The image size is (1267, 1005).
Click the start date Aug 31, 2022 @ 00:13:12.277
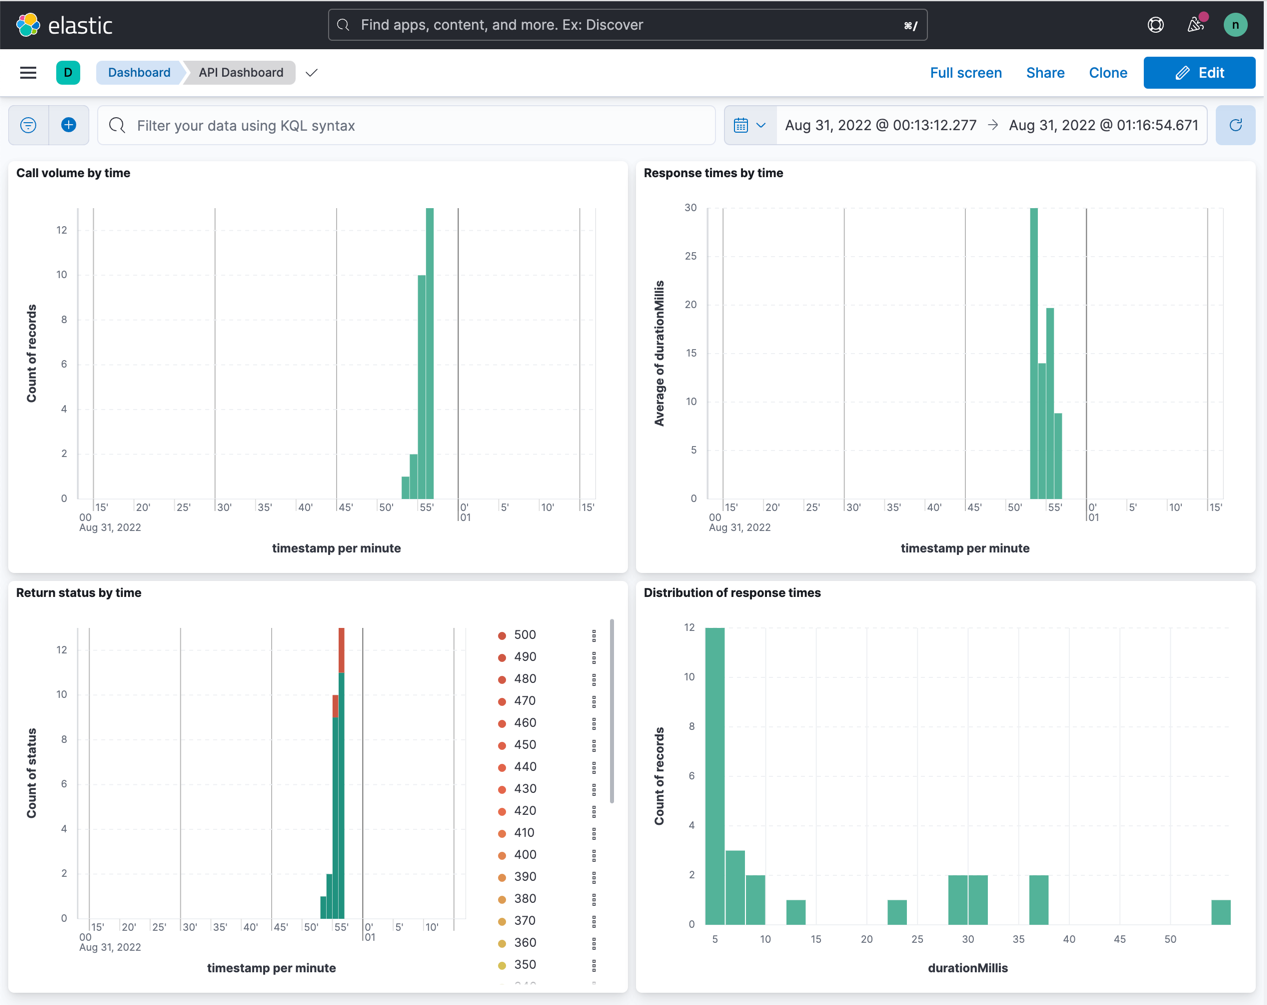881,125
